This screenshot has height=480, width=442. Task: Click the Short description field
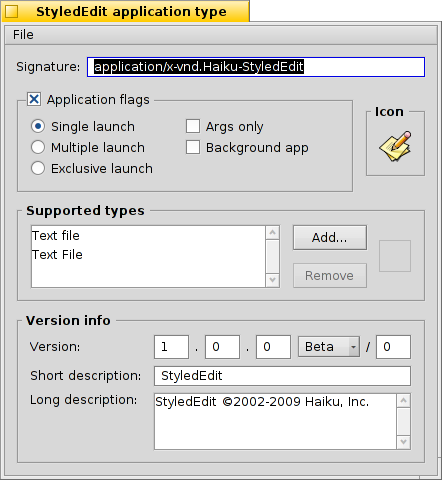282,376
